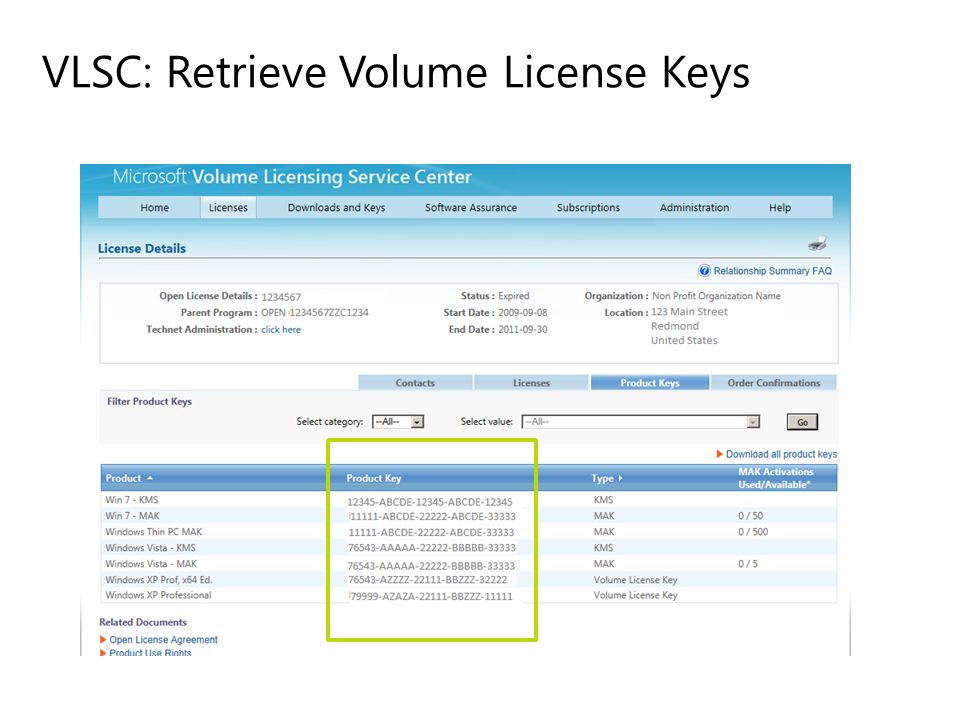Viewport: 960px width, 720px height.
Task: Select the Win 7 - KMS product row
Action: (x=468, y=500)
